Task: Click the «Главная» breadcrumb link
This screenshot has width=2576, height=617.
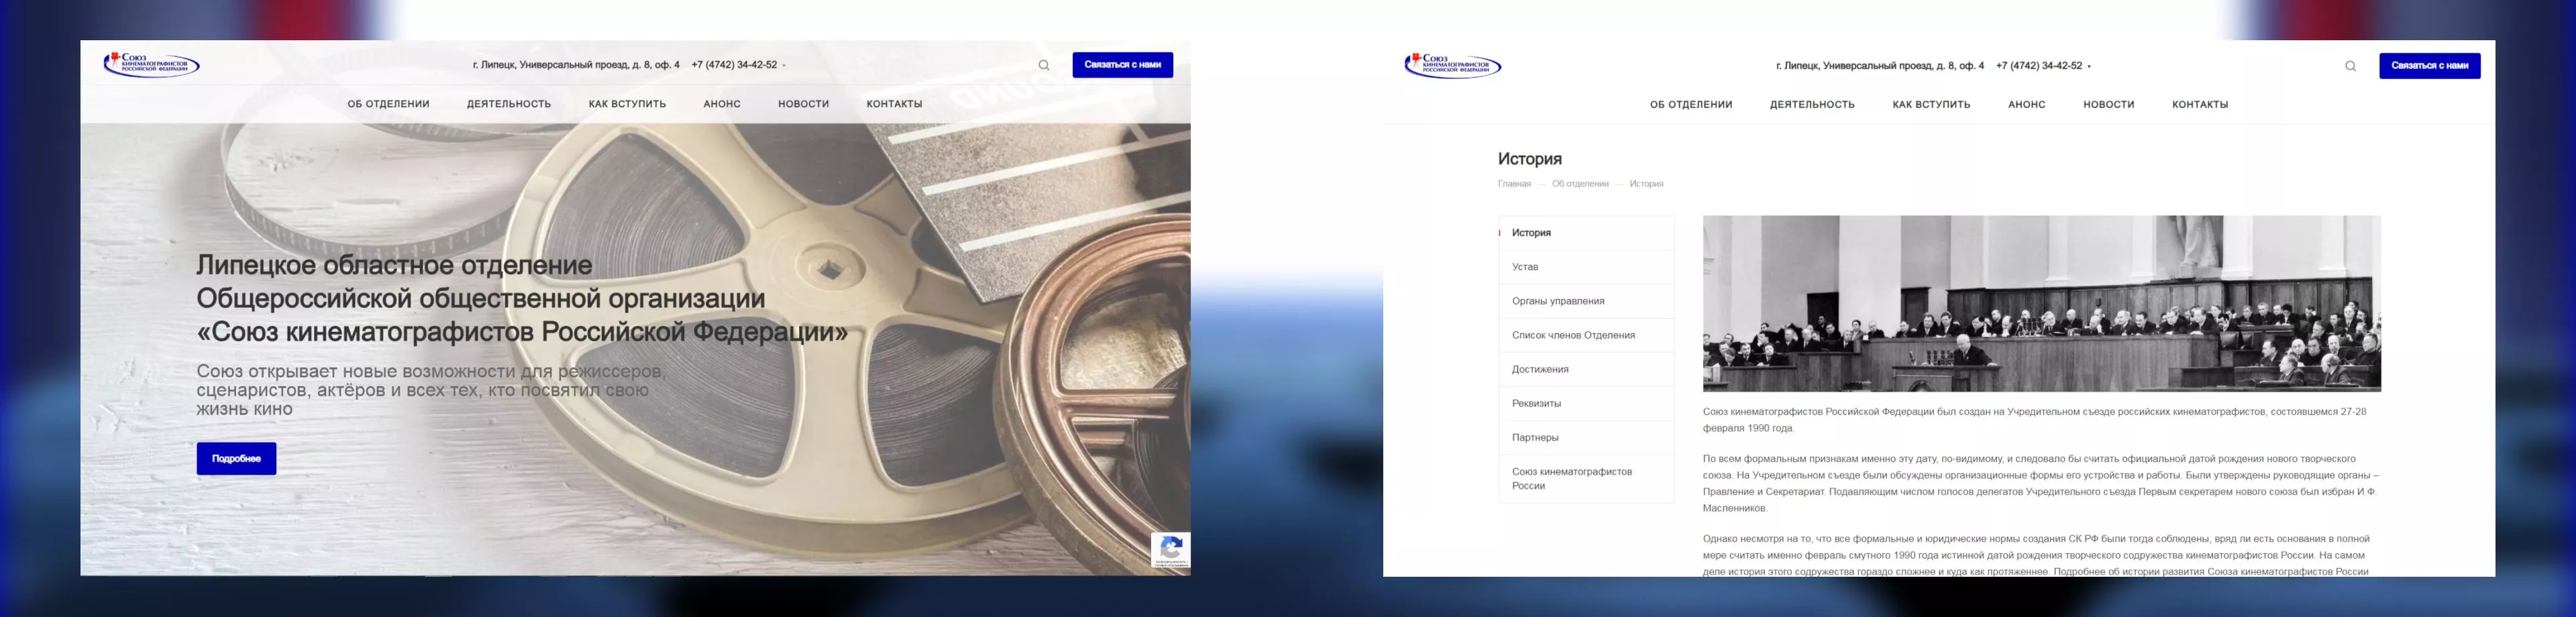Action: point(1514,184)
